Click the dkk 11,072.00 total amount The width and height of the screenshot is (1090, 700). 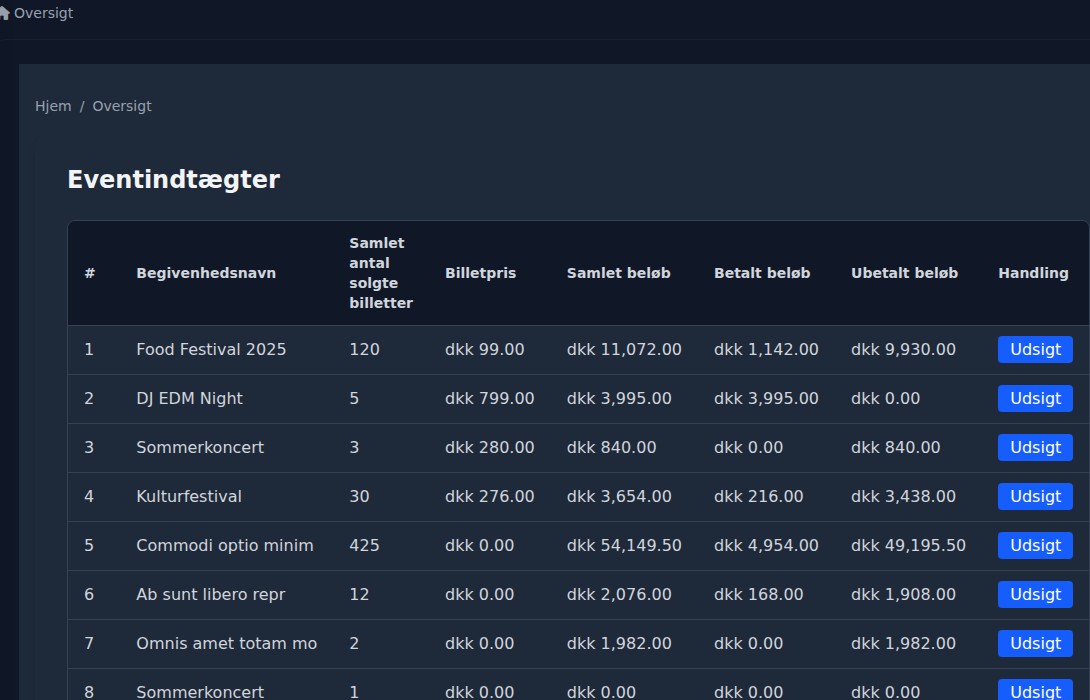tap(624, 350)
